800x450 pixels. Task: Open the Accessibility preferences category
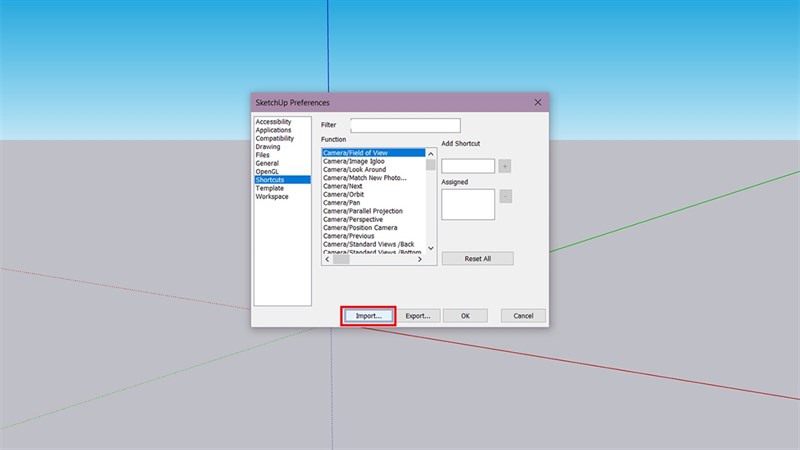pos(273,122)
